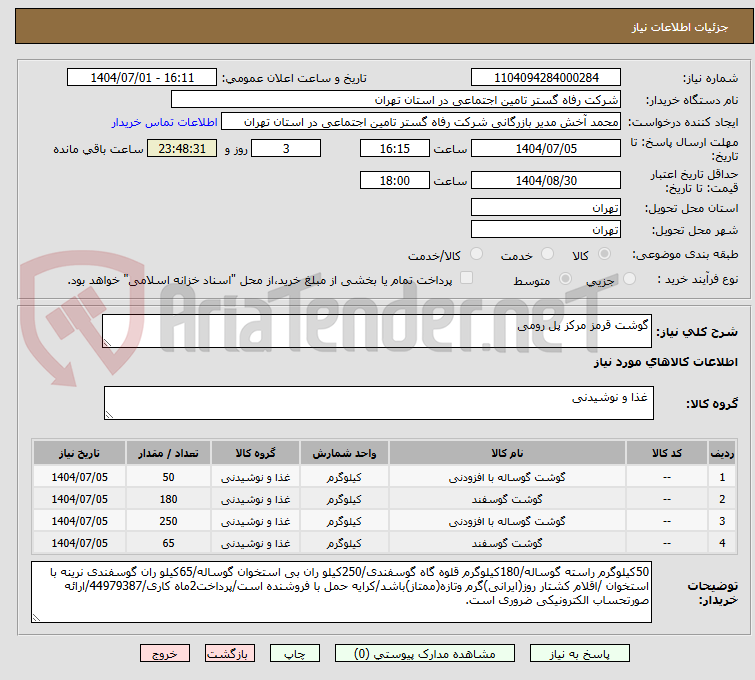Click the goods group box غذا و نوشیدنی
755x680 pixels.
(x=379, y=403)
